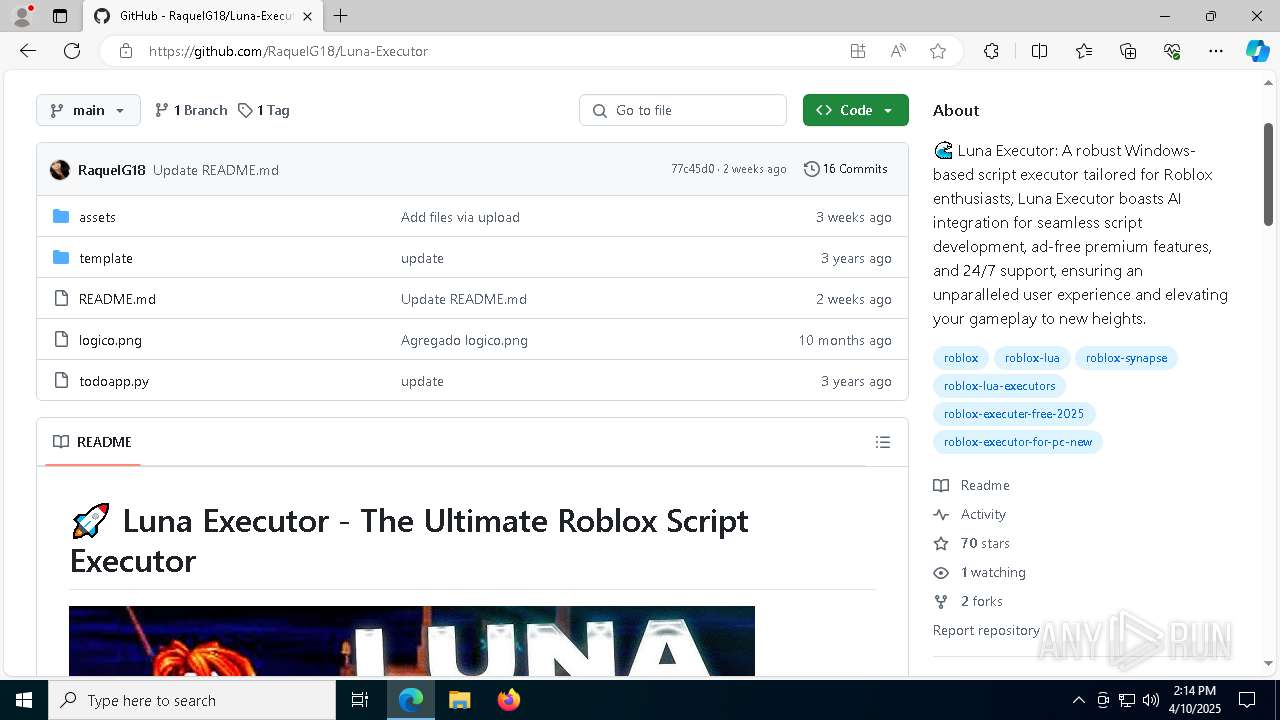Viewport: 1280px width, 720px height.
Task: Open the 1 Tag link
Action: [x=264, y=110]
